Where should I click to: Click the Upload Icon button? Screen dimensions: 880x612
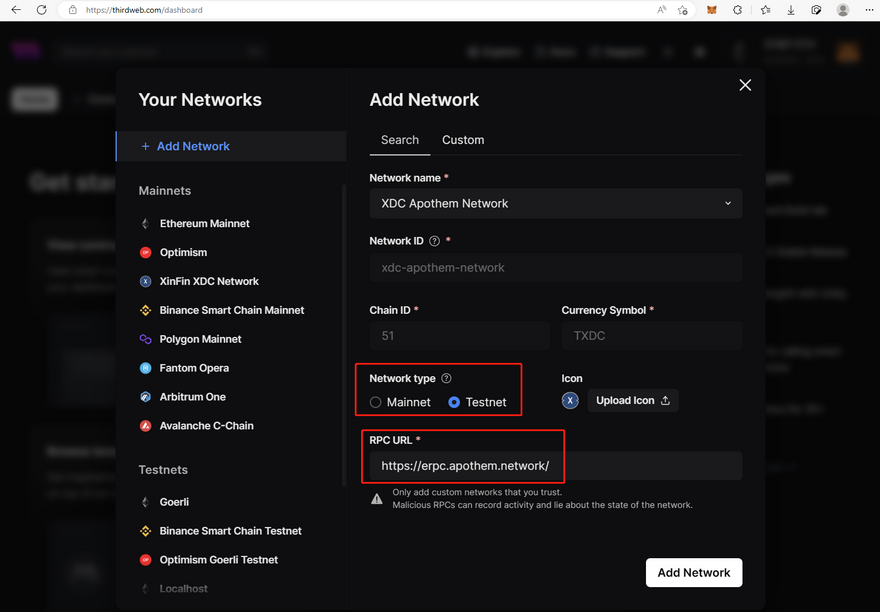click(633, 401)
